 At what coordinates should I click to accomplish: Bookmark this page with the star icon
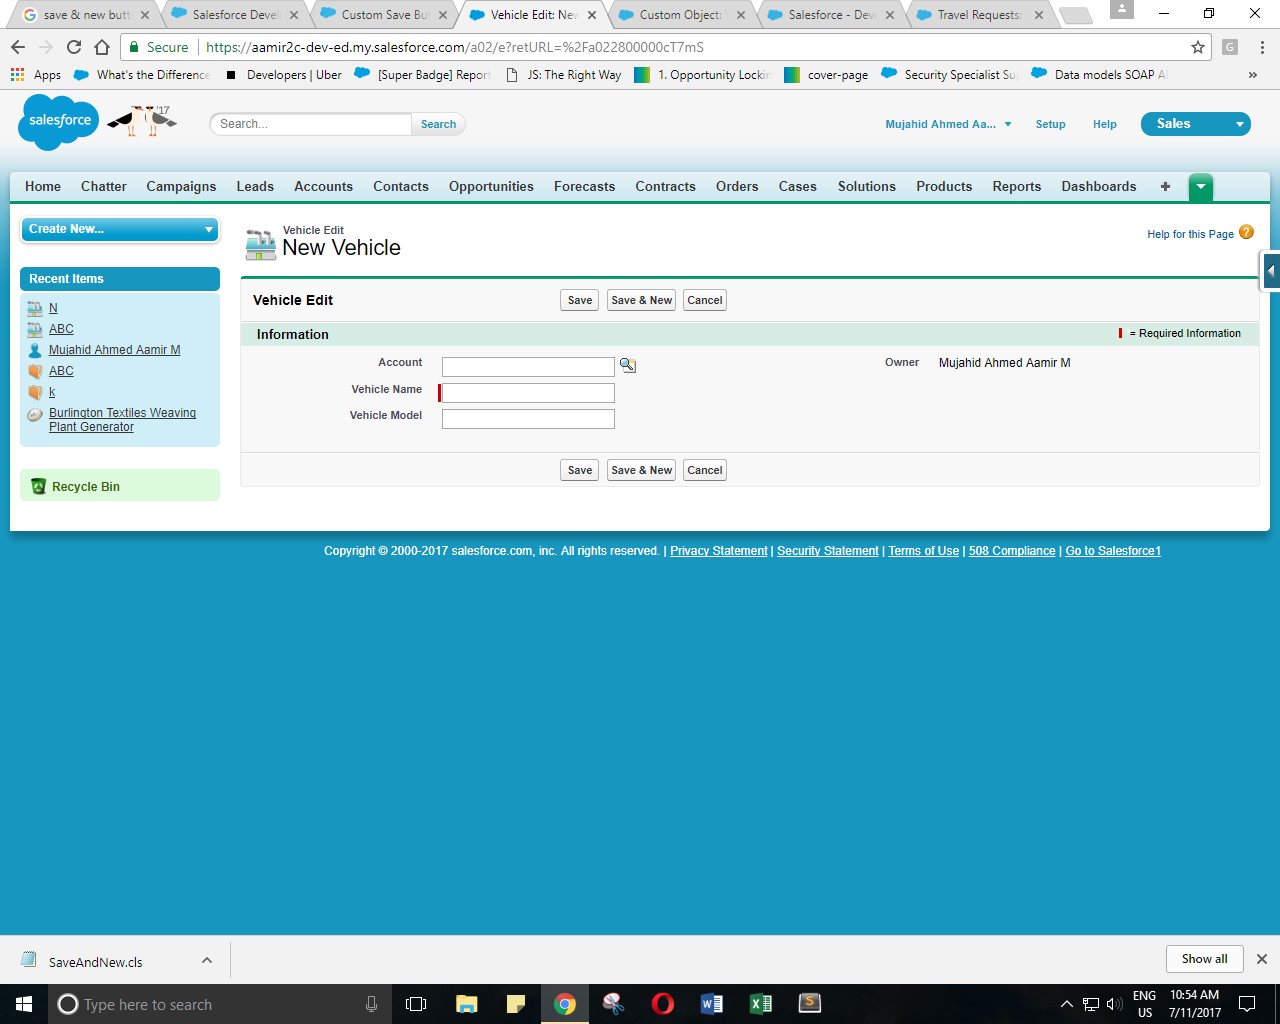(x=1198, y=47)
